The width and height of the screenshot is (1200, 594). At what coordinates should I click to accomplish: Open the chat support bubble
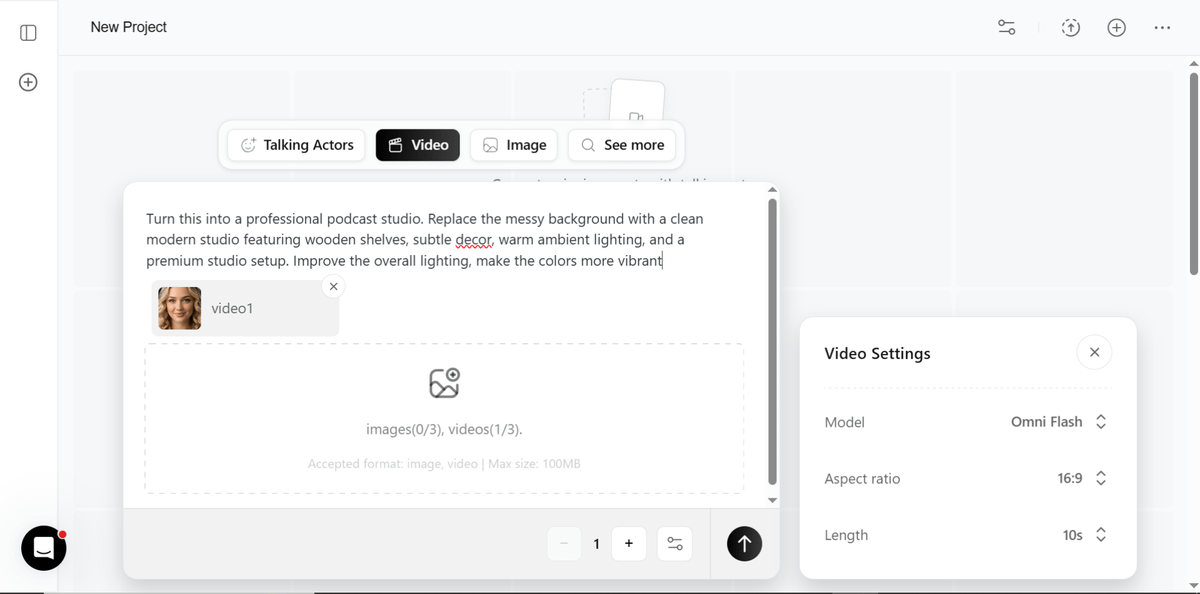(44, 548)
